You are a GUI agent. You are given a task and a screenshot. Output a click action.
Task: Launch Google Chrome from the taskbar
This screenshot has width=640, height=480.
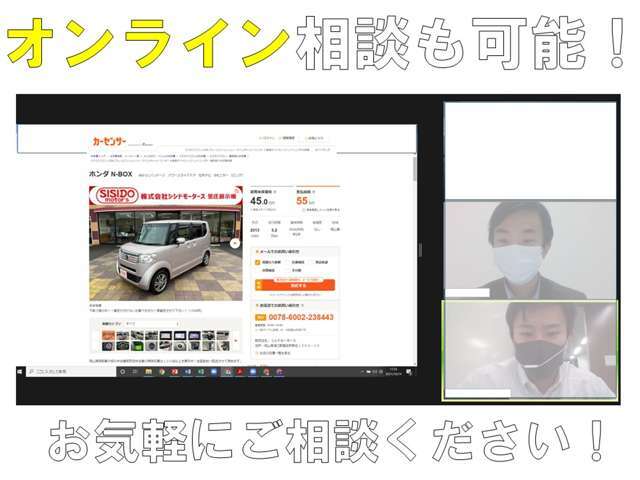[162, 372]
